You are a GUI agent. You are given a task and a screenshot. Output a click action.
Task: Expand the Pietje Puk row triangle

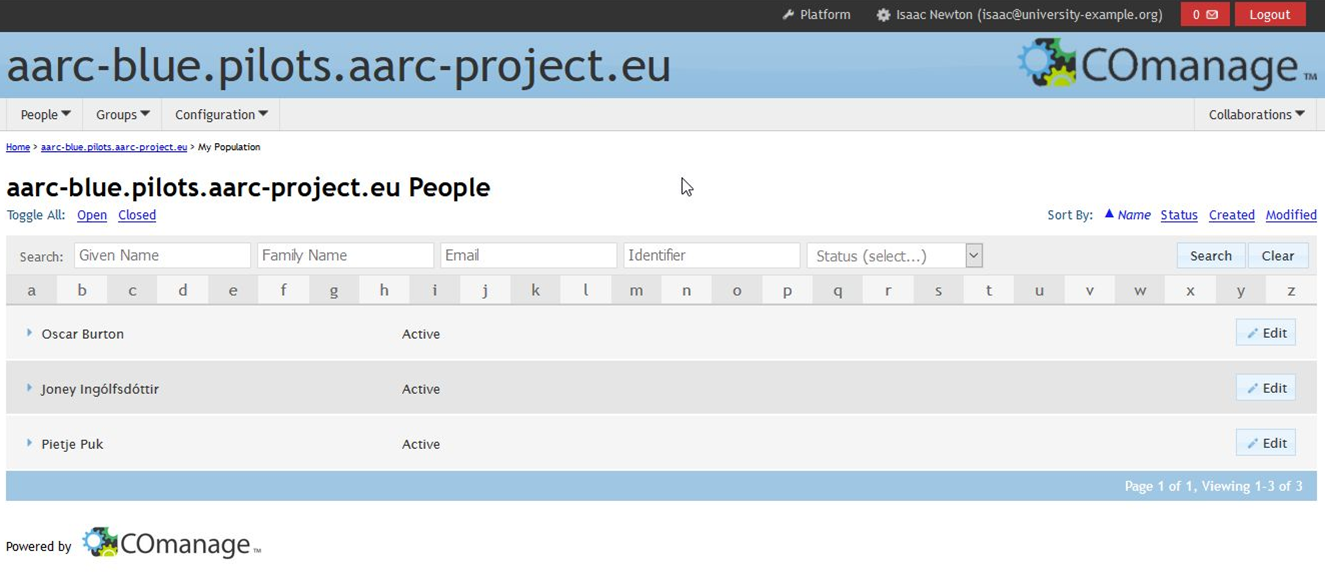coord(29,443)
